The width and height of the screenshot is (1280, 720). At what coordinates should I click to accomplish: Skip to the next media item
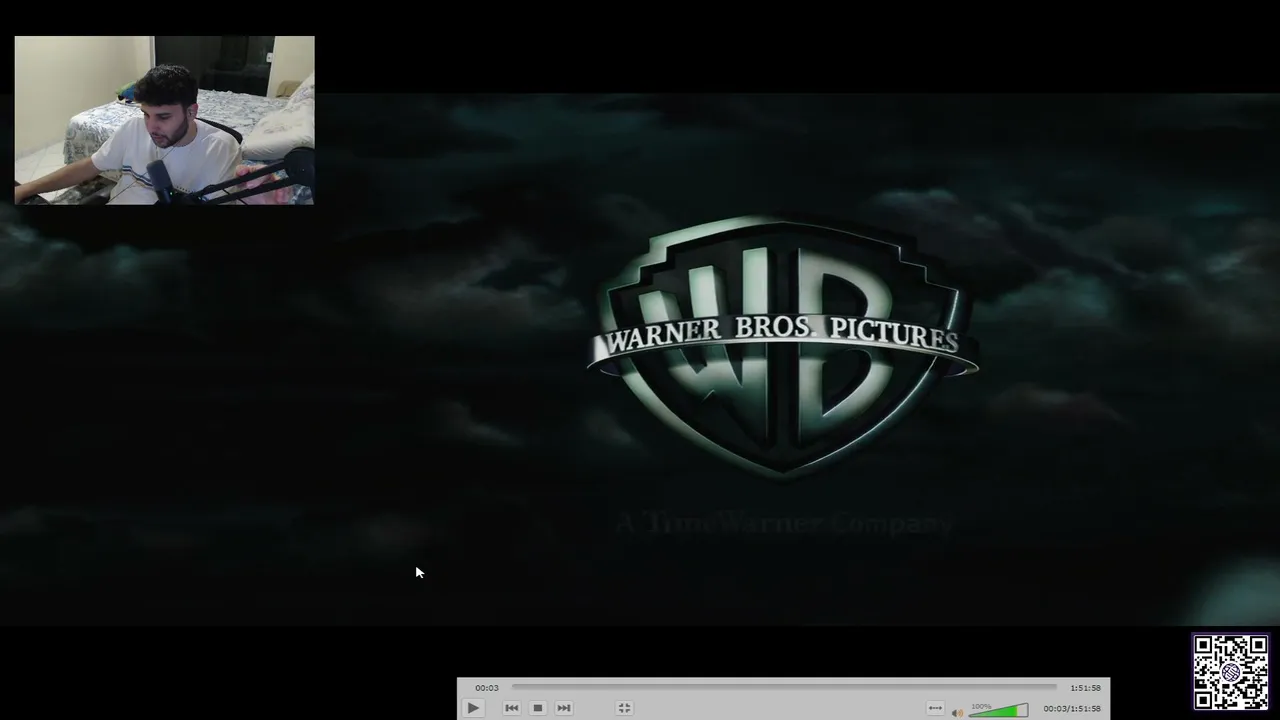[x=564, y=708]
